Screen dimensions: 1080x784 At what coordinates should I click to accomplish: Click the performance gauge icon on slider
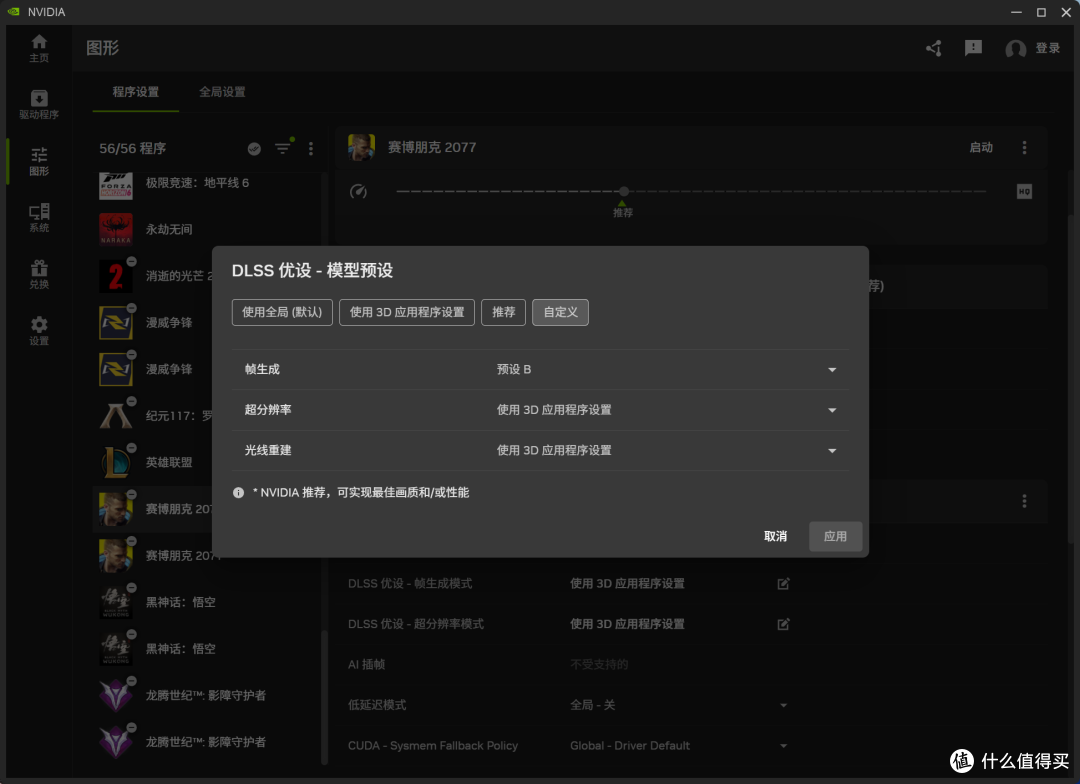[358, 192]
